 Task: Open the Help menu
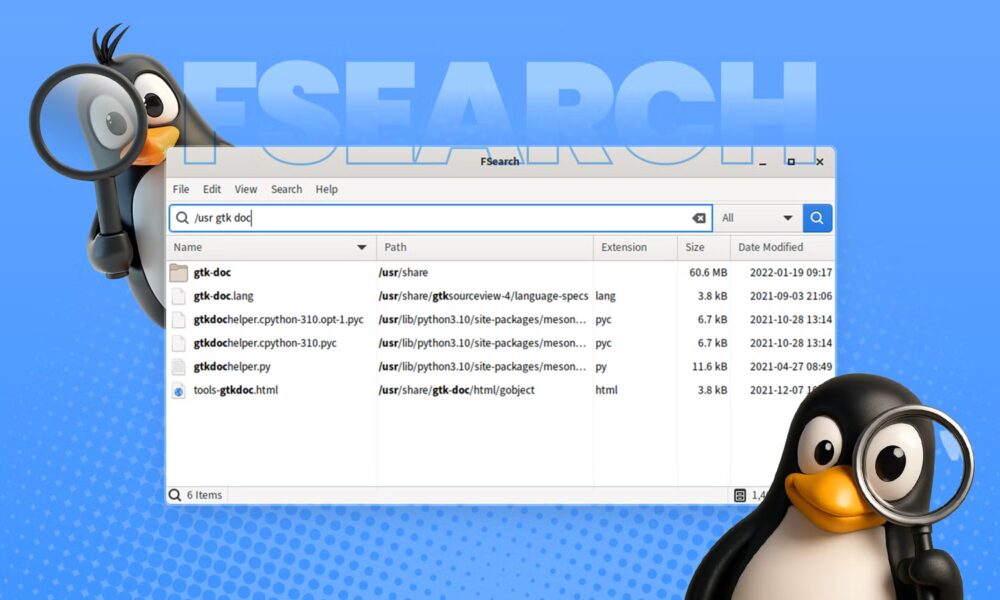pos(325,189)
